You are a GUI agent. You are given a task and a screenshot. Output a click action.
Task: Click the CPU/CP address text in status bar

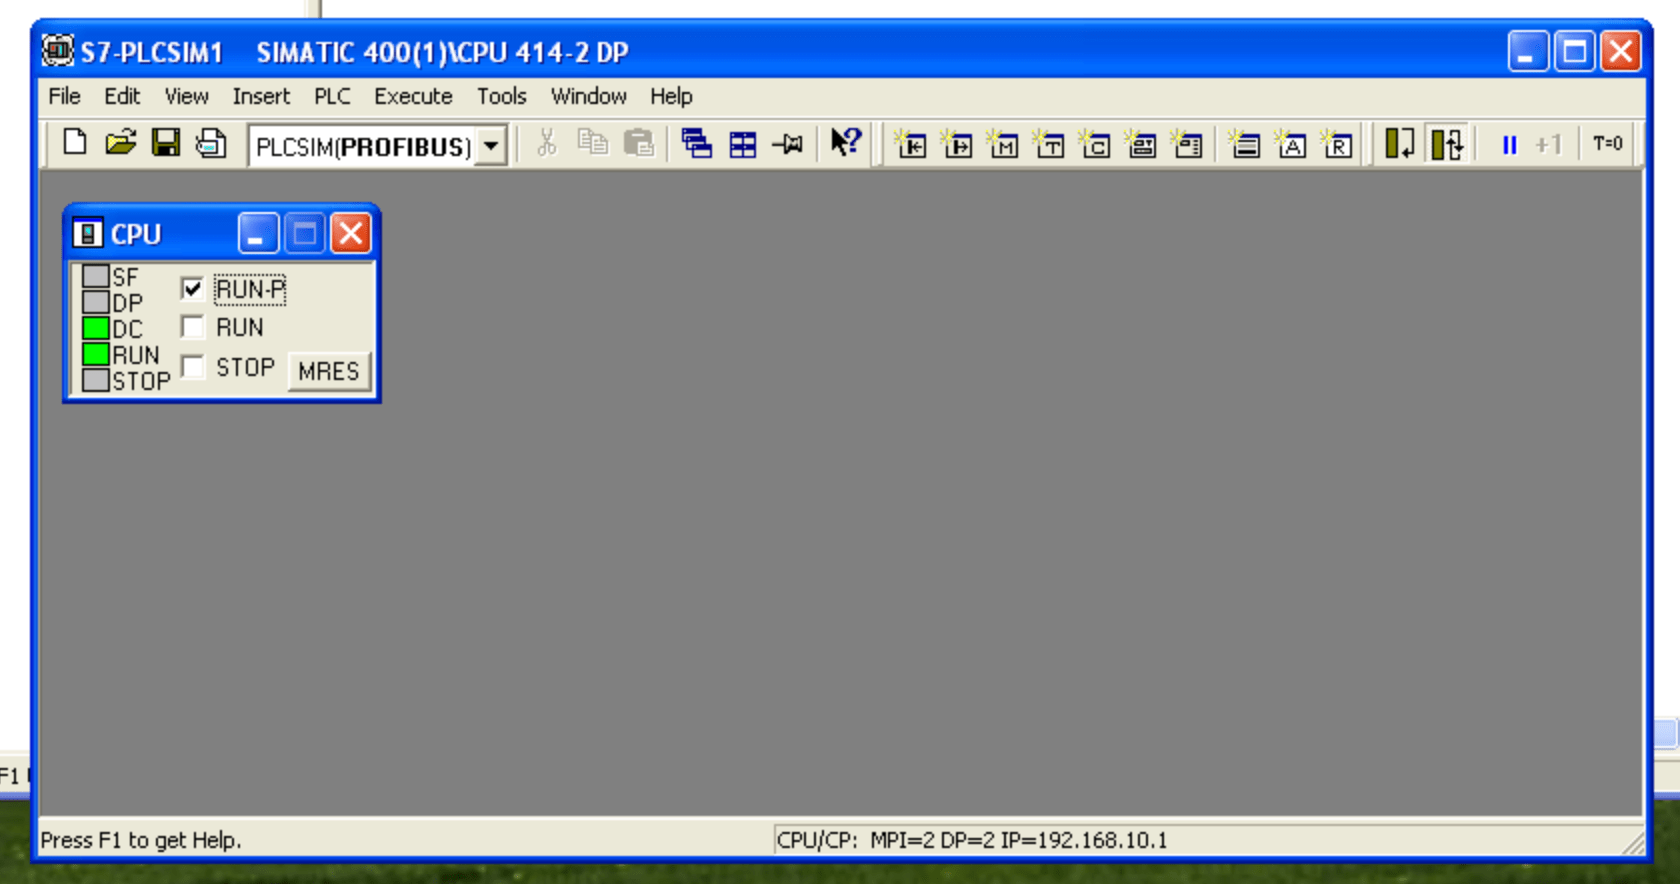972,840
